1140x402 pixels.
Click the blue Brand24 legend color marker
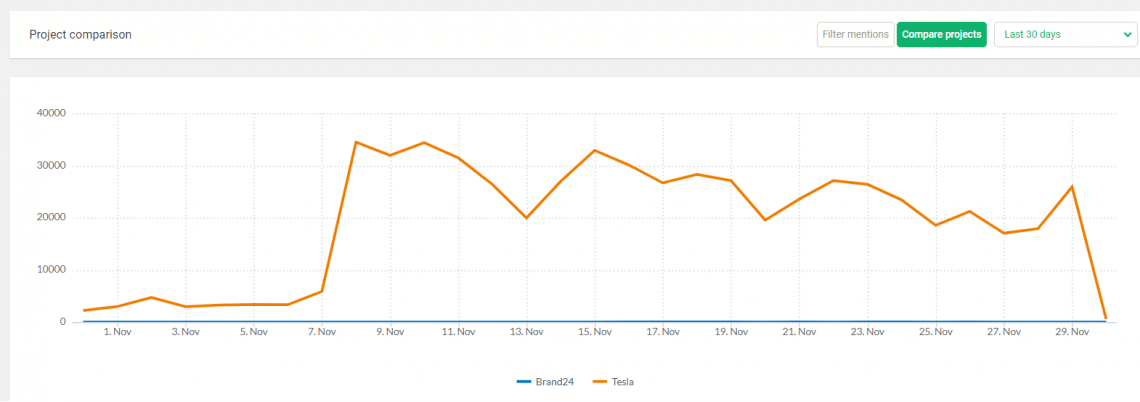(x=524, y=382)
